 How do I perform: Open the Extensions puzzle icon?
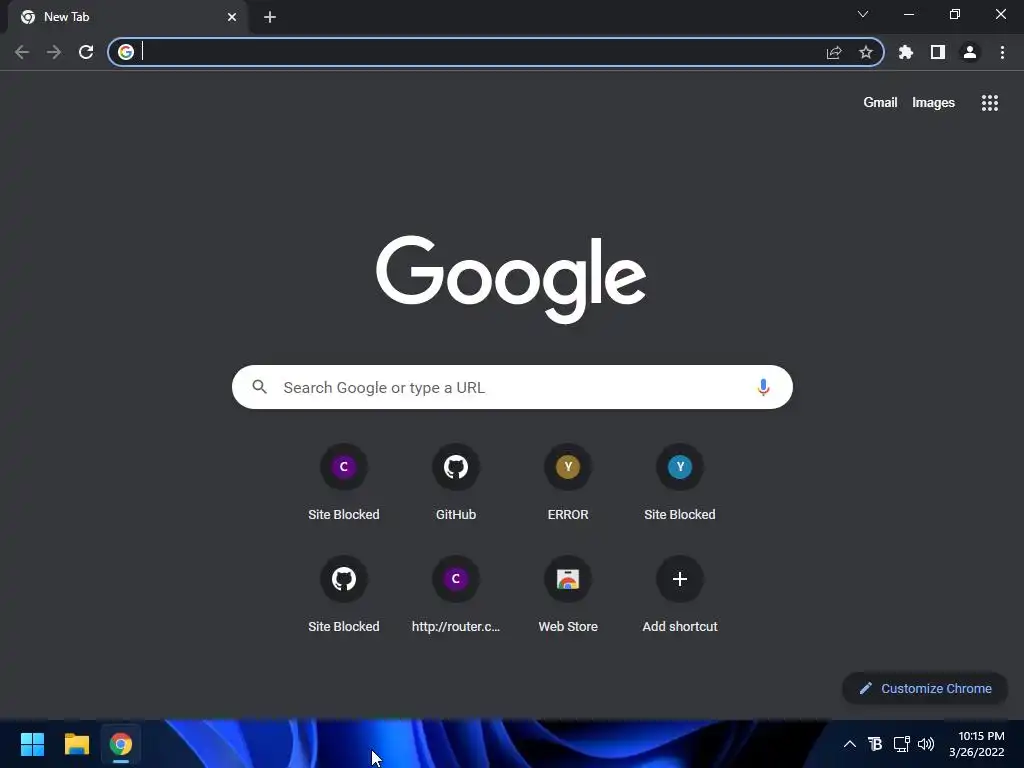906,52
